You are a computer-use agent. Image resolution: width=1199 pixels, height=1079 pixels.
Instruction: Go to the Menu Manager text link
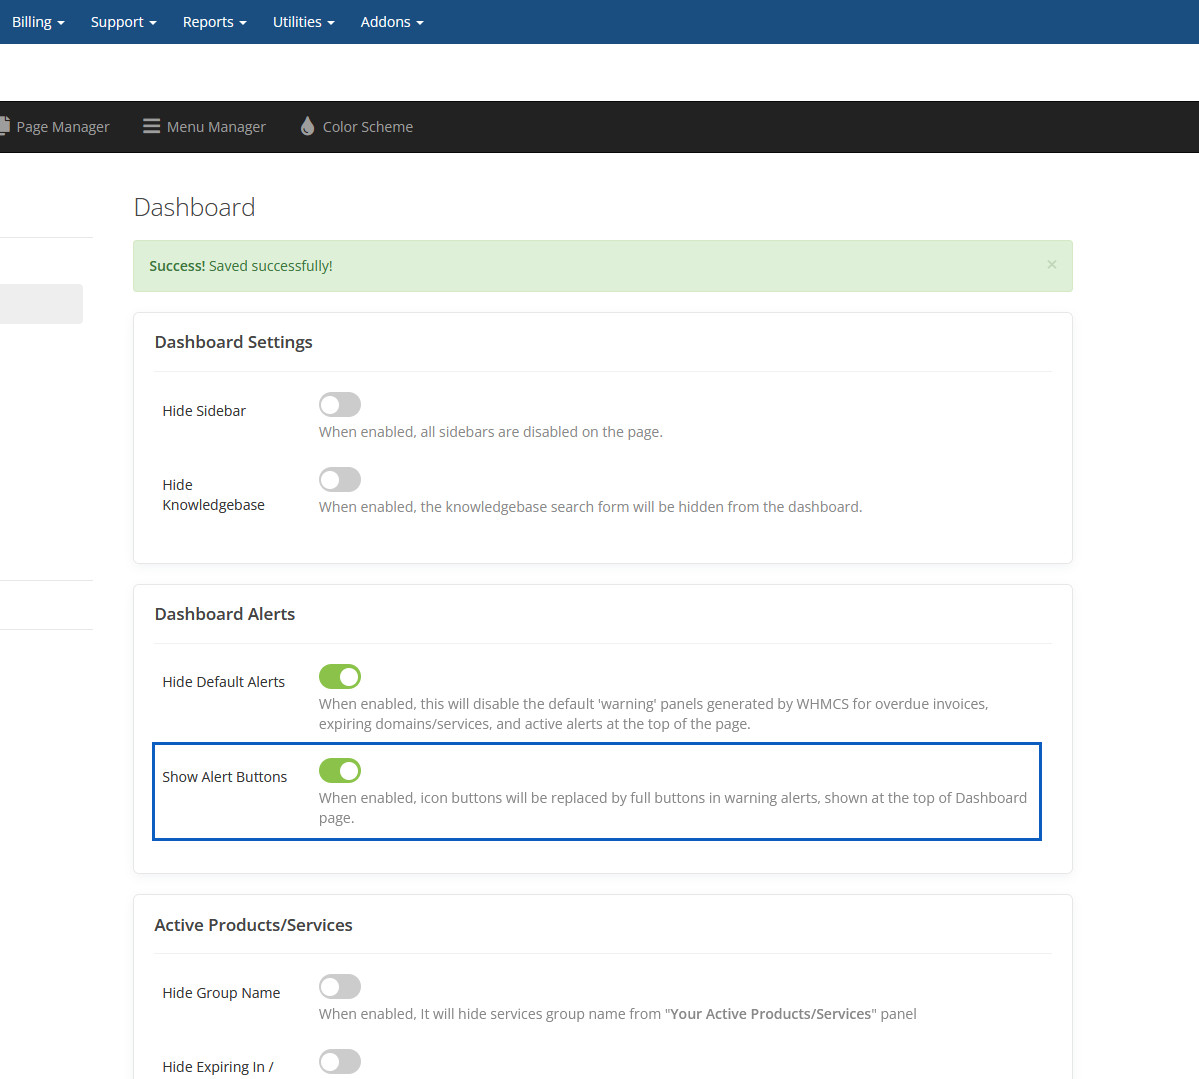pyautogui.click(x=216, y=127)
